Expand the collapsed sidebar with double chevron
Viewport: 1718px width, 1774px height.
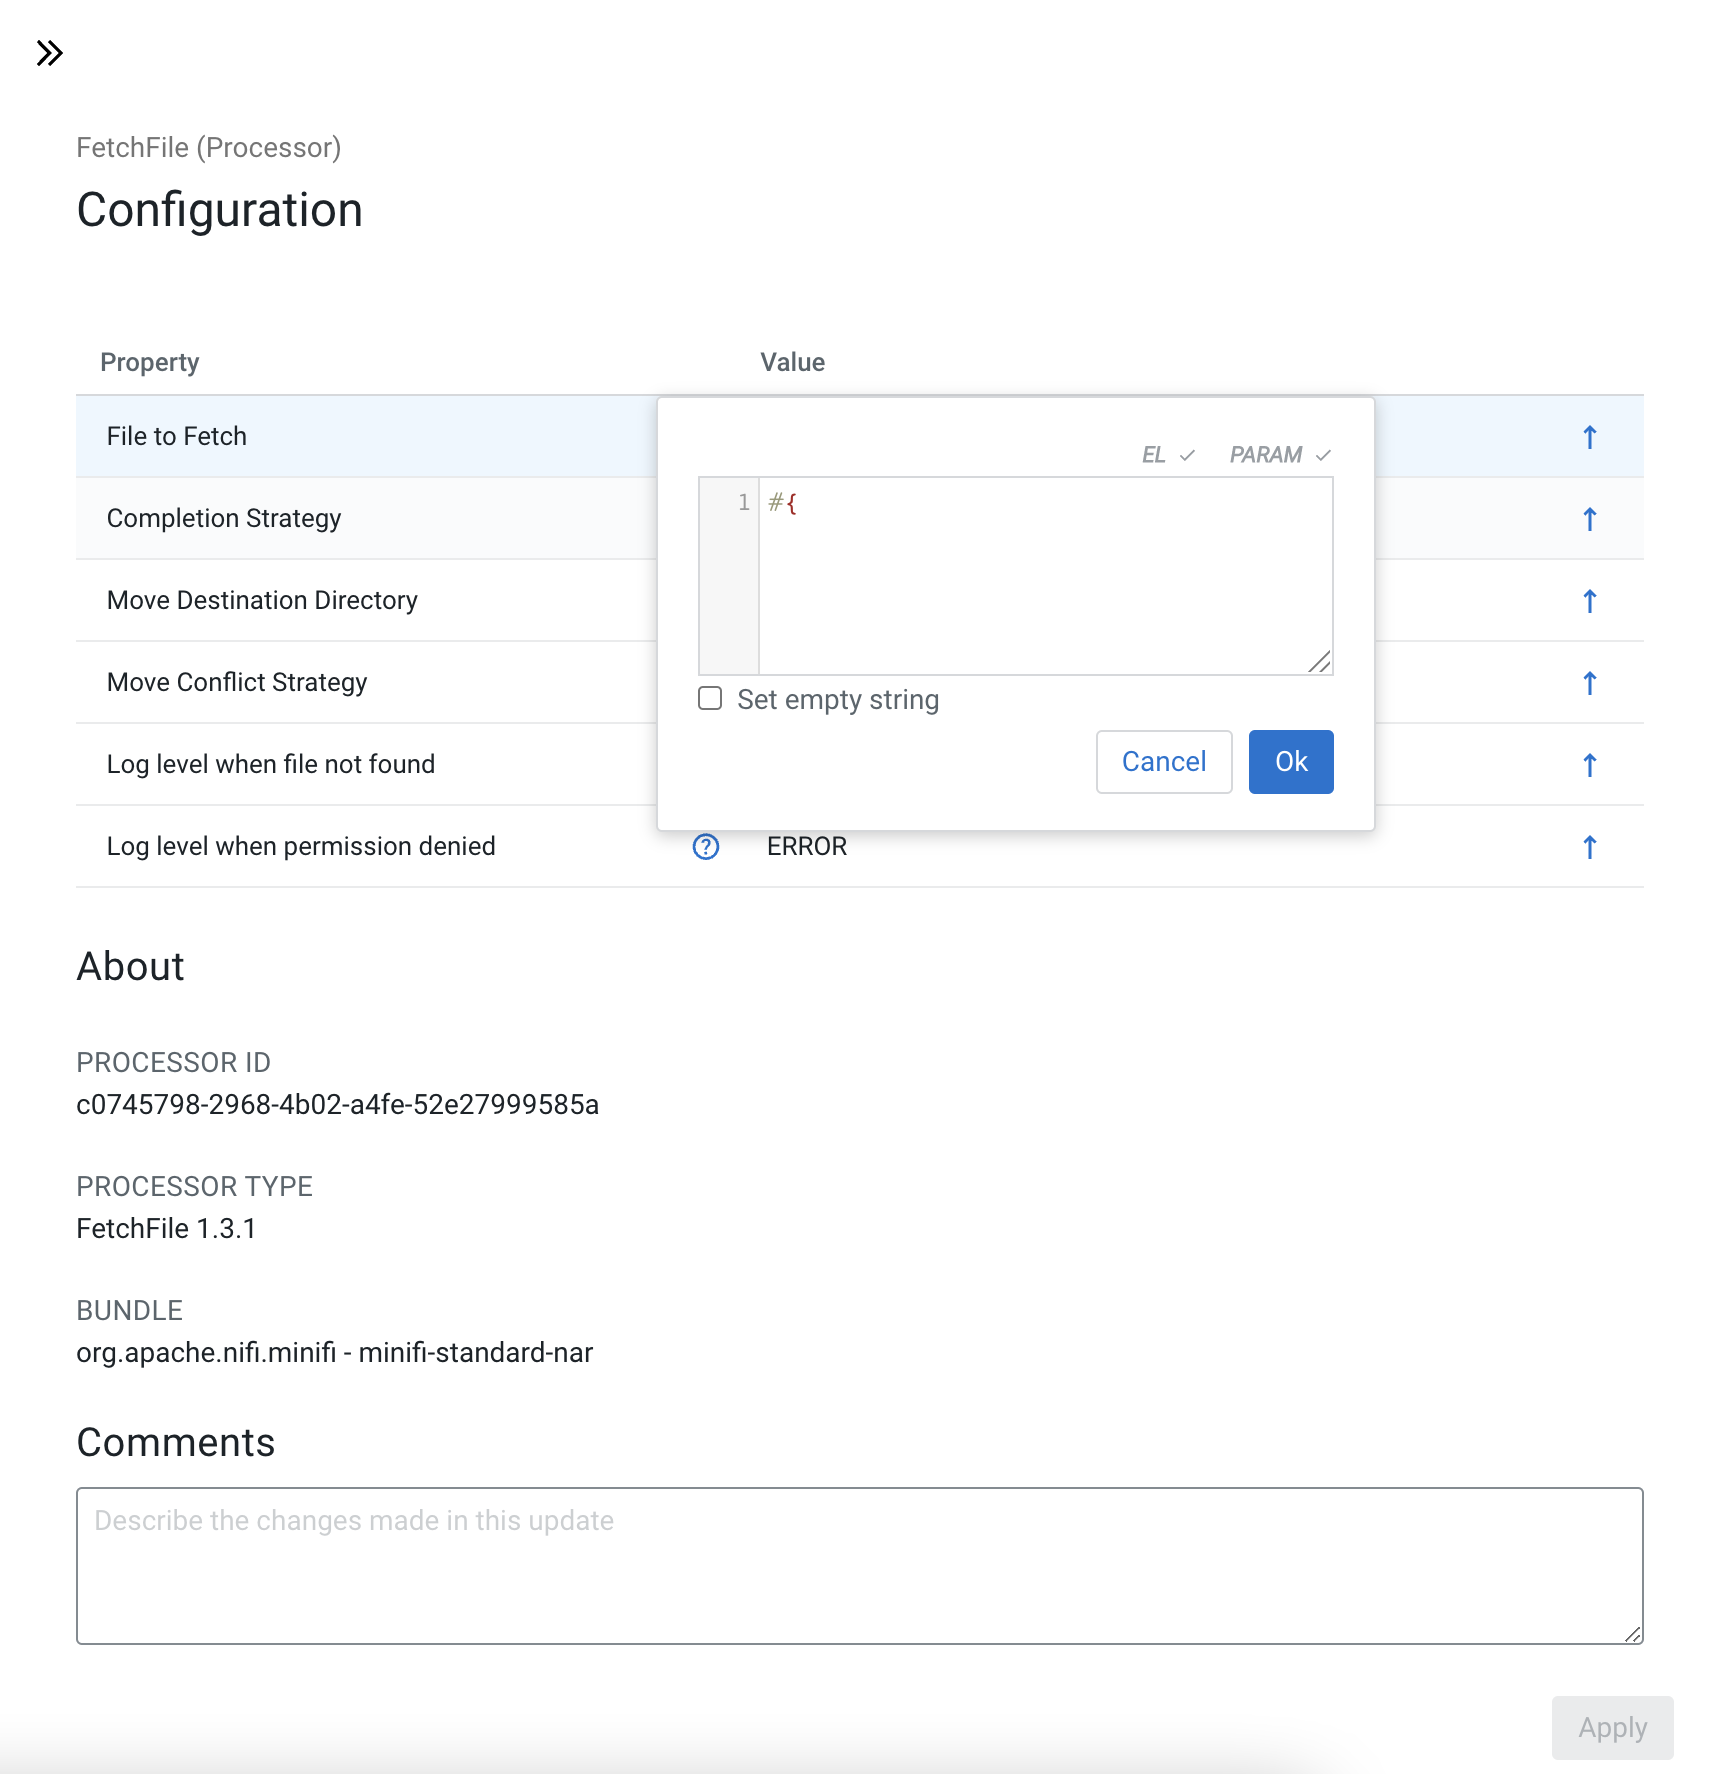click(49, 53)
